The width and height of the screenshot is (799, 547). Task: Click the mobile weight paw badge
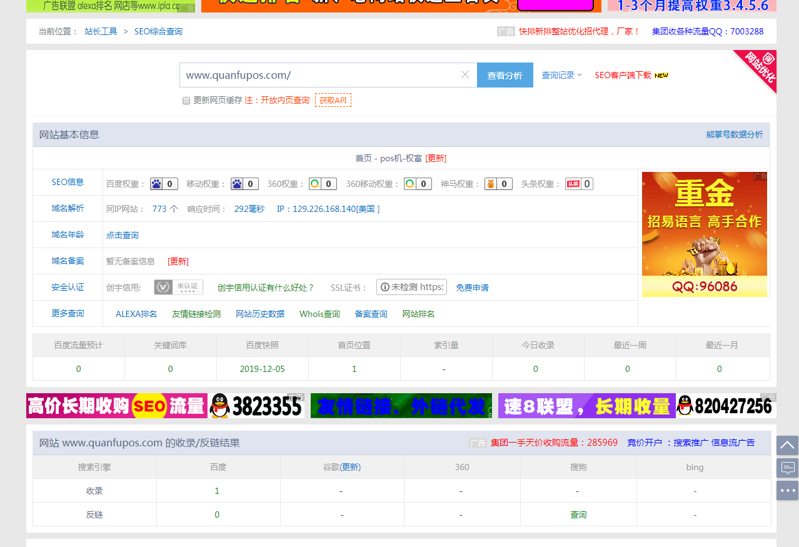tap(245, 184)
